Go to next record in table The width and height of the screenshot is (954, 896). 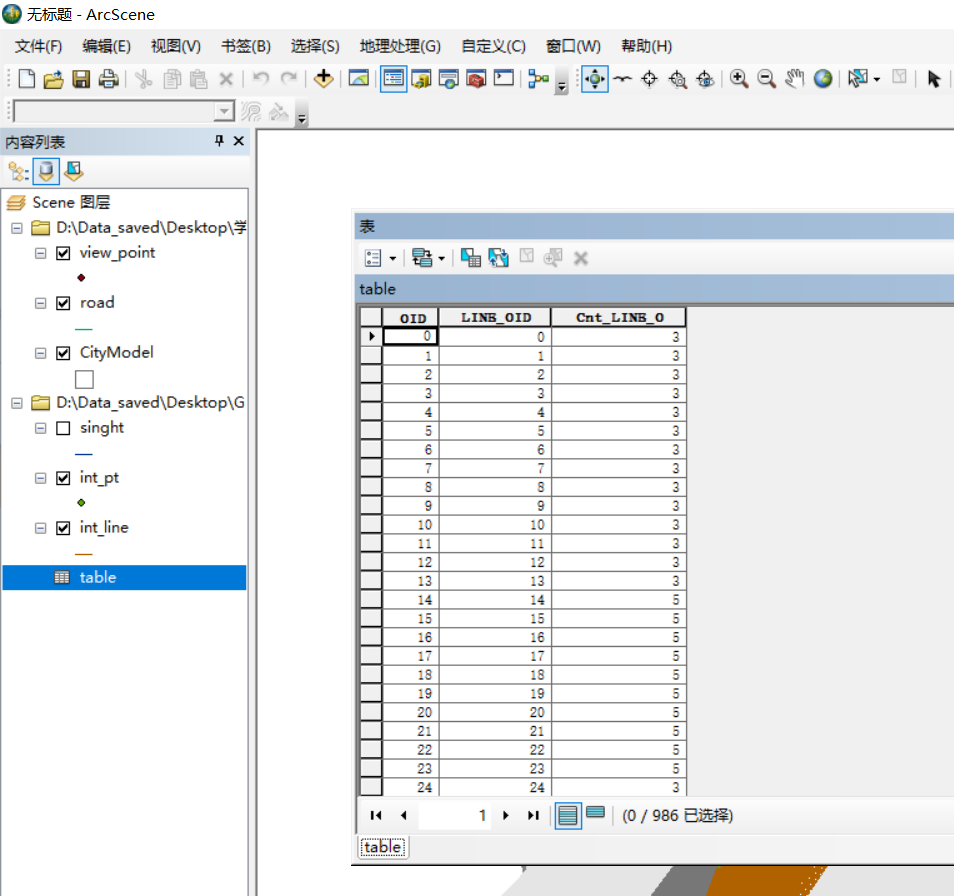(x=506, y=816)
